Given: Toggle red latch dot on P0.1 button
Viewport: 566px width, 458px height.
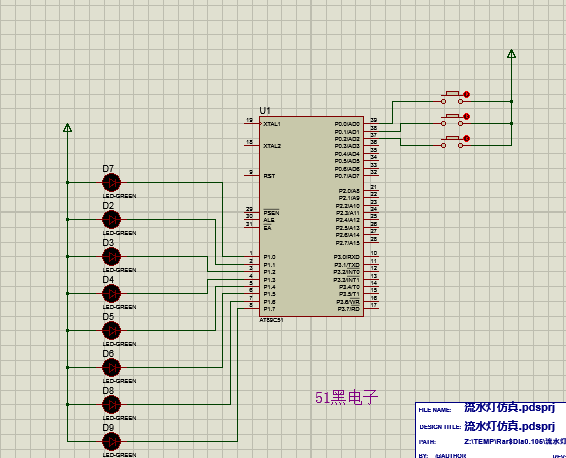Looking at the screenshot, I should click(466, 117).
